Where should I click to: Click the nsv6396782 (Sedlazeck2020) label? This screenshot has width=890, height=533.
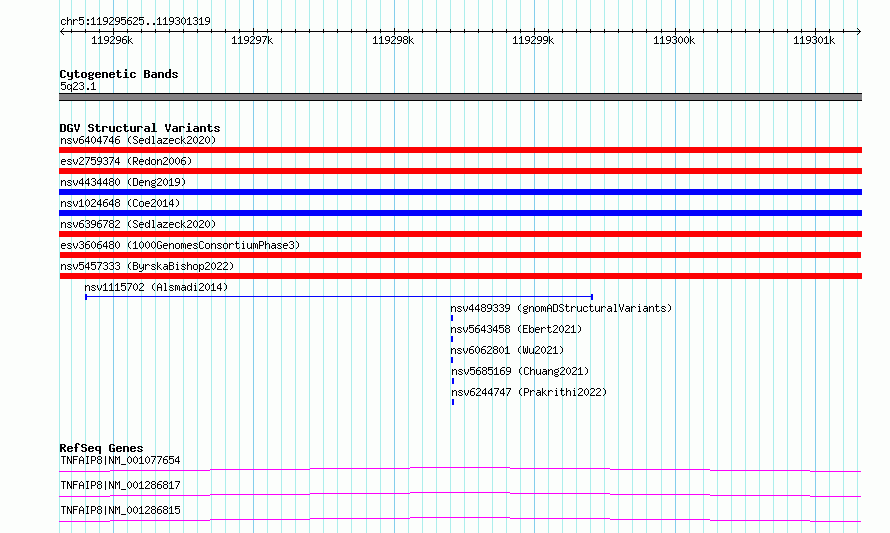[138, 224]
